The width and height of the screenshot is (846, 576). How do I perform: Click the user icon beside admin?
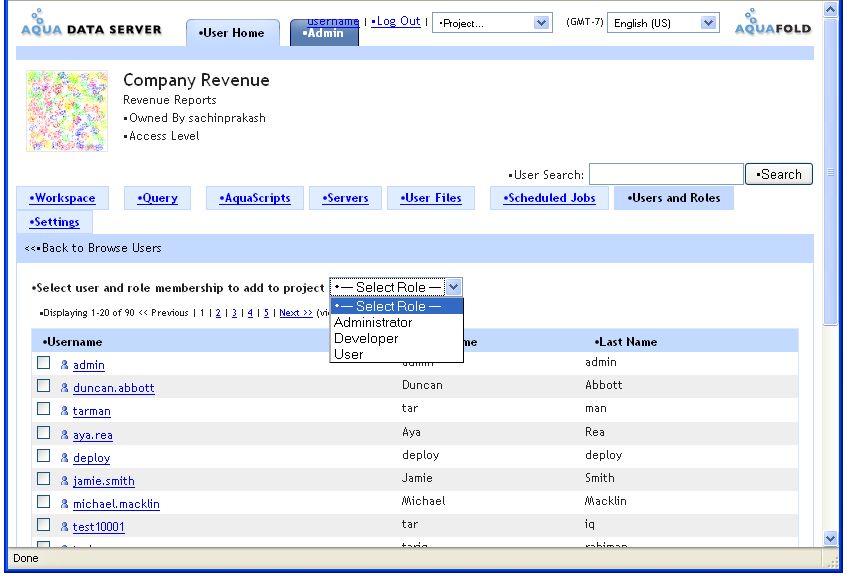pos(64,365)
